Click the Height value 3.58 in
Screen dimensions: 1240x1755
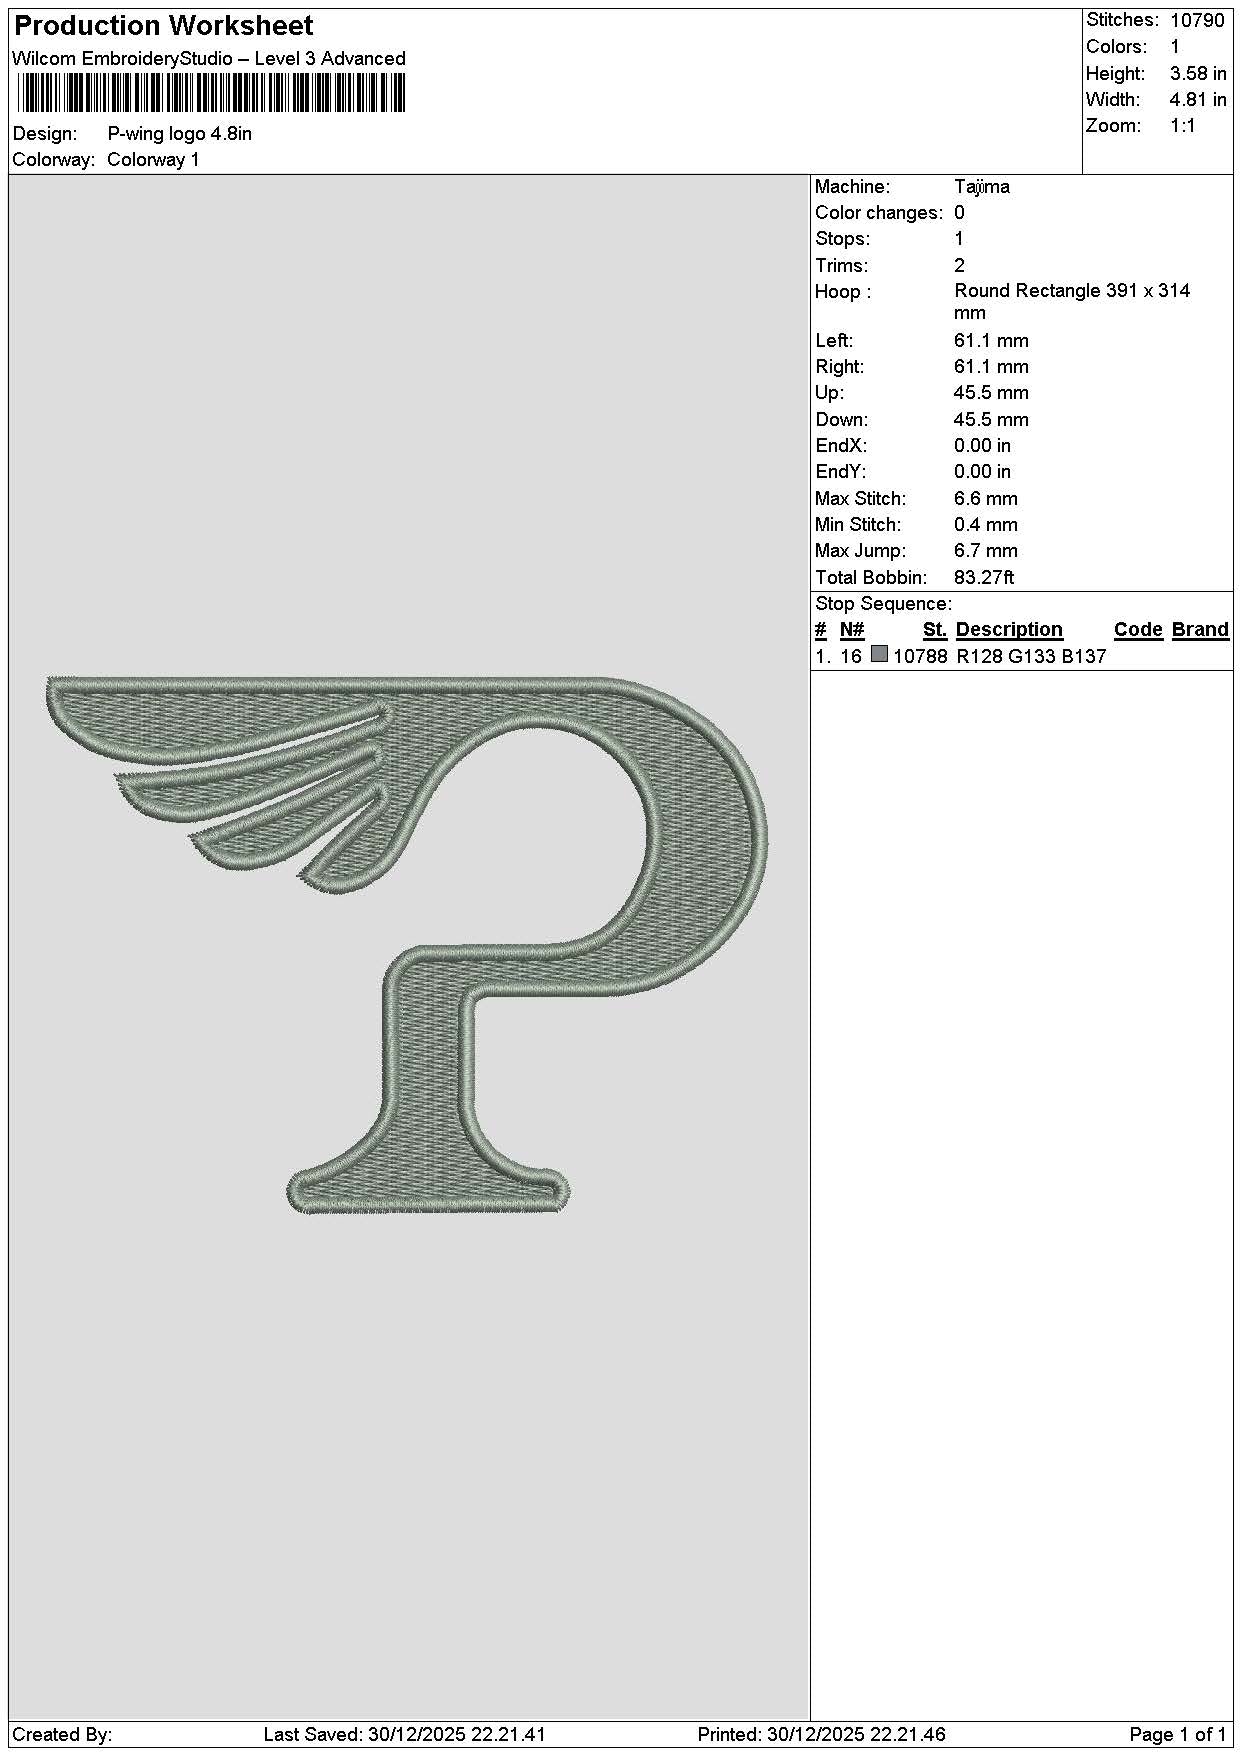click(1198, 74)
